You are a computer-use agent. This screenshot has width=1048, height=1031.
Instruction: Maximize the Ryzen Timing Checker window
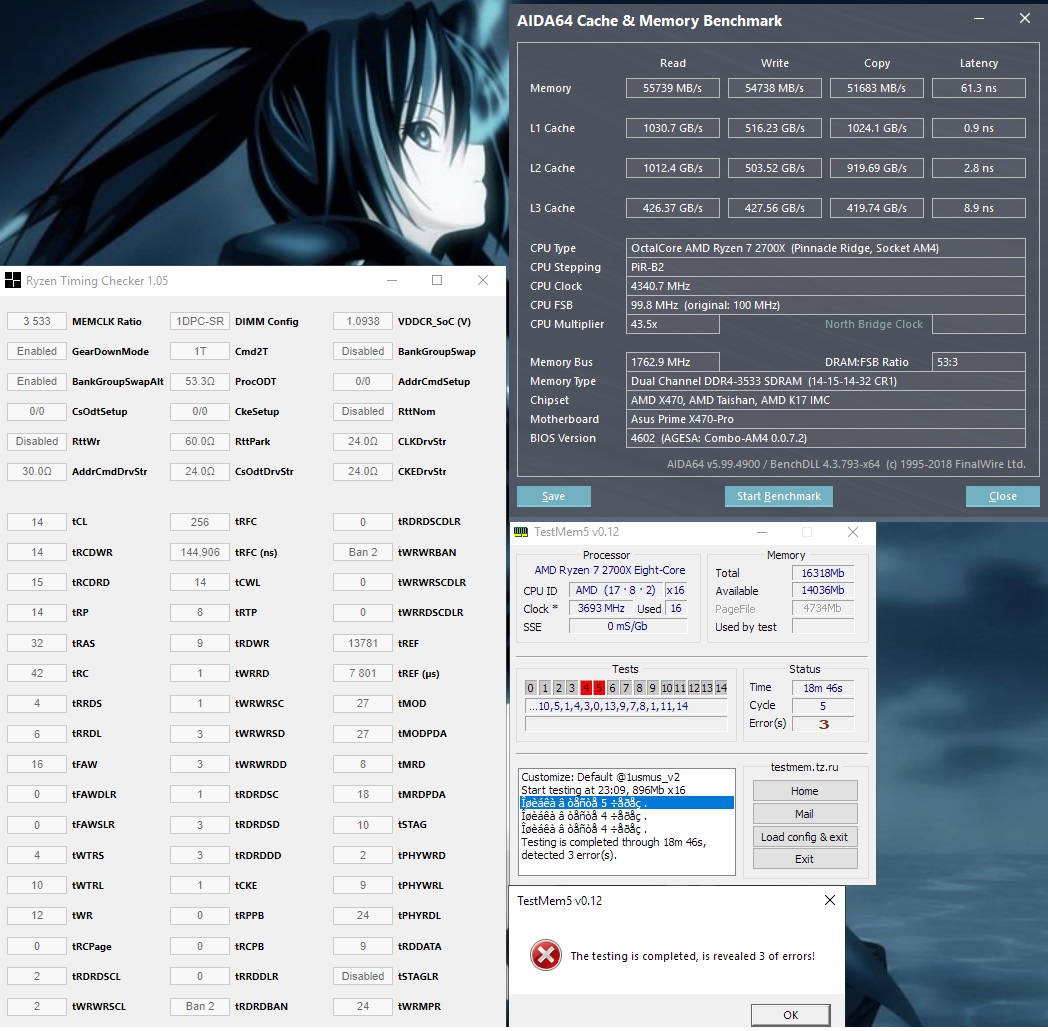(437, 281)
